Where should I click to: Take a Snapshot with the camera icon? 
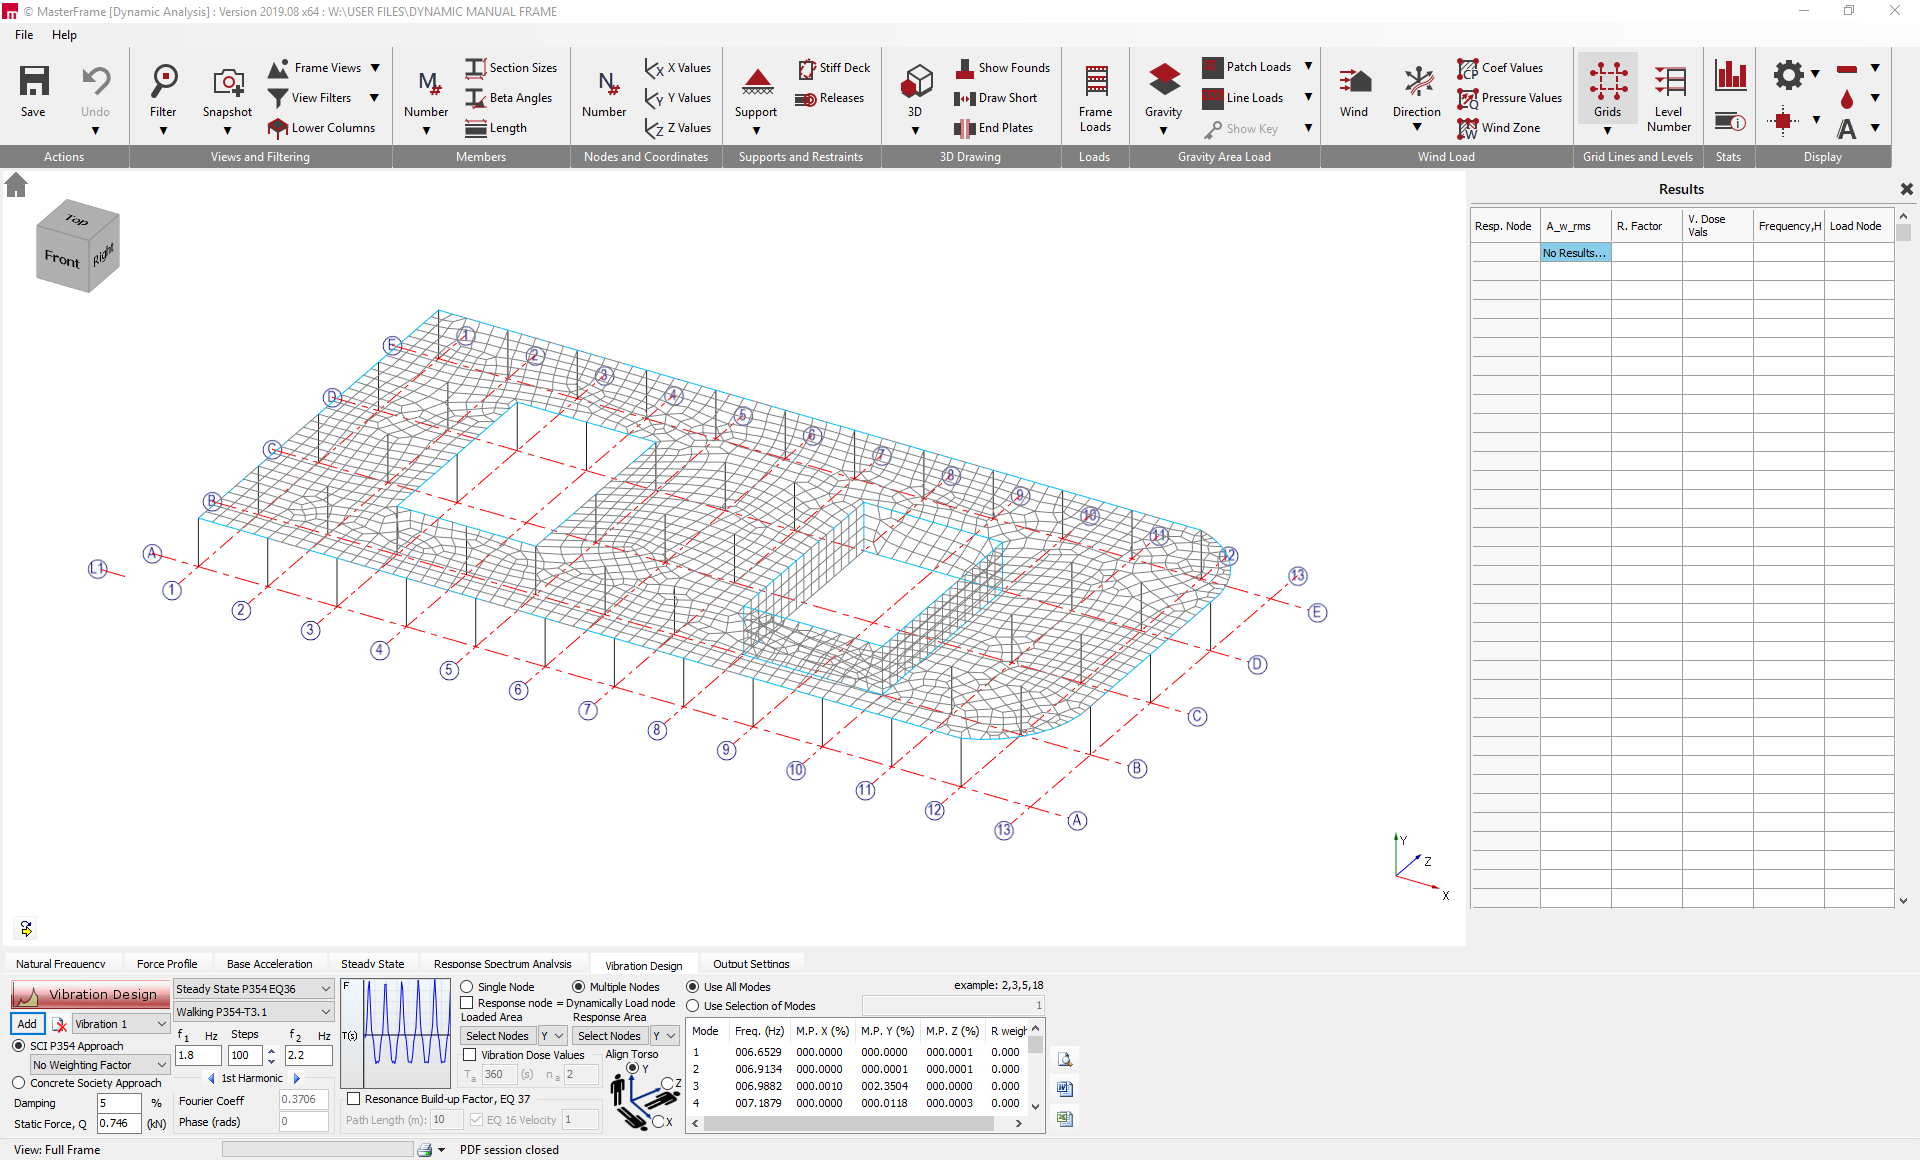pyautogui.click(x=228, y=81)
